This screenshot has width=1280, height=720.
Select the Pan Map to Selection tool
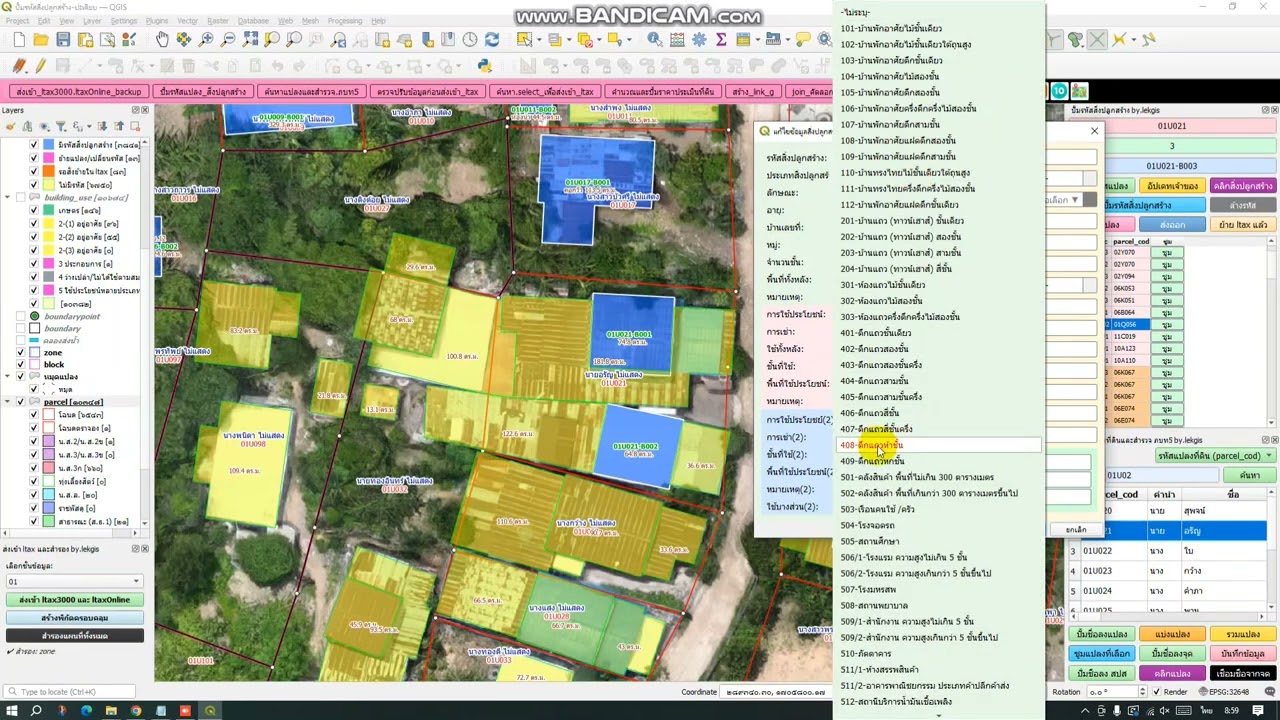coord(184,40)
